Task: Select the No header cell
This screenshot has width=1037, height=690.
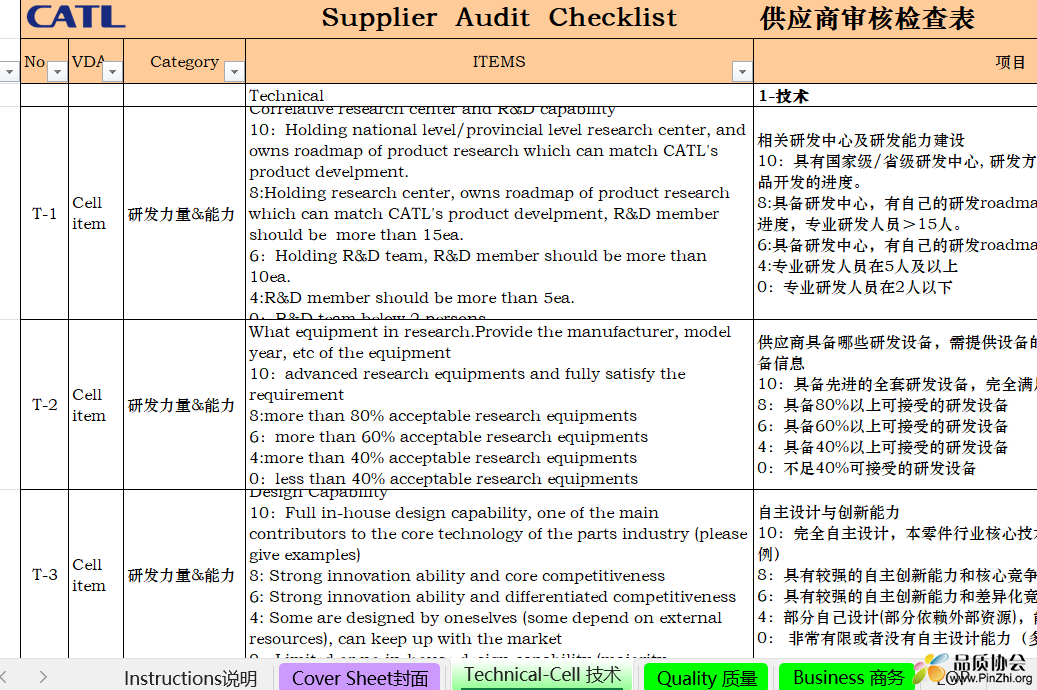Action: click(44, 62)
